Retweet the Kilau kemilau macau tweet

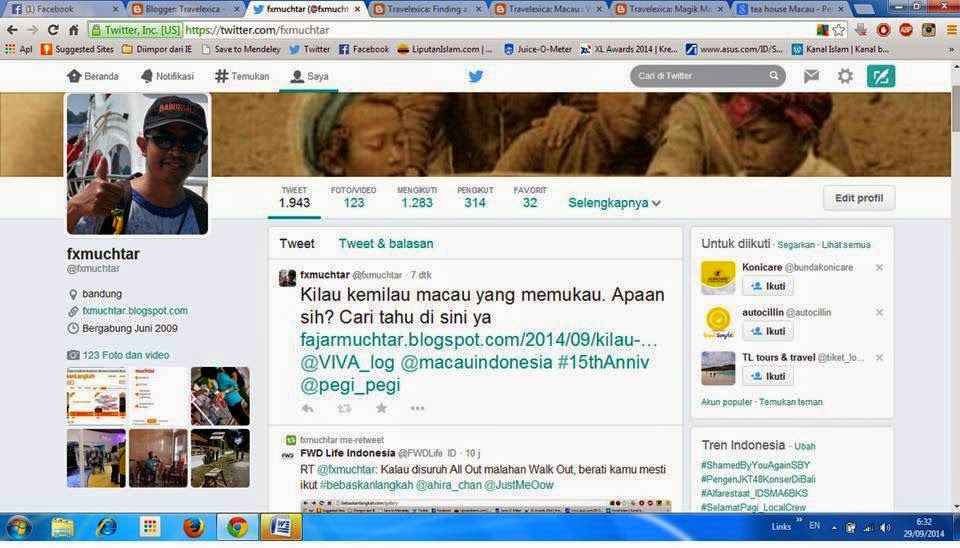pos(344,408)
